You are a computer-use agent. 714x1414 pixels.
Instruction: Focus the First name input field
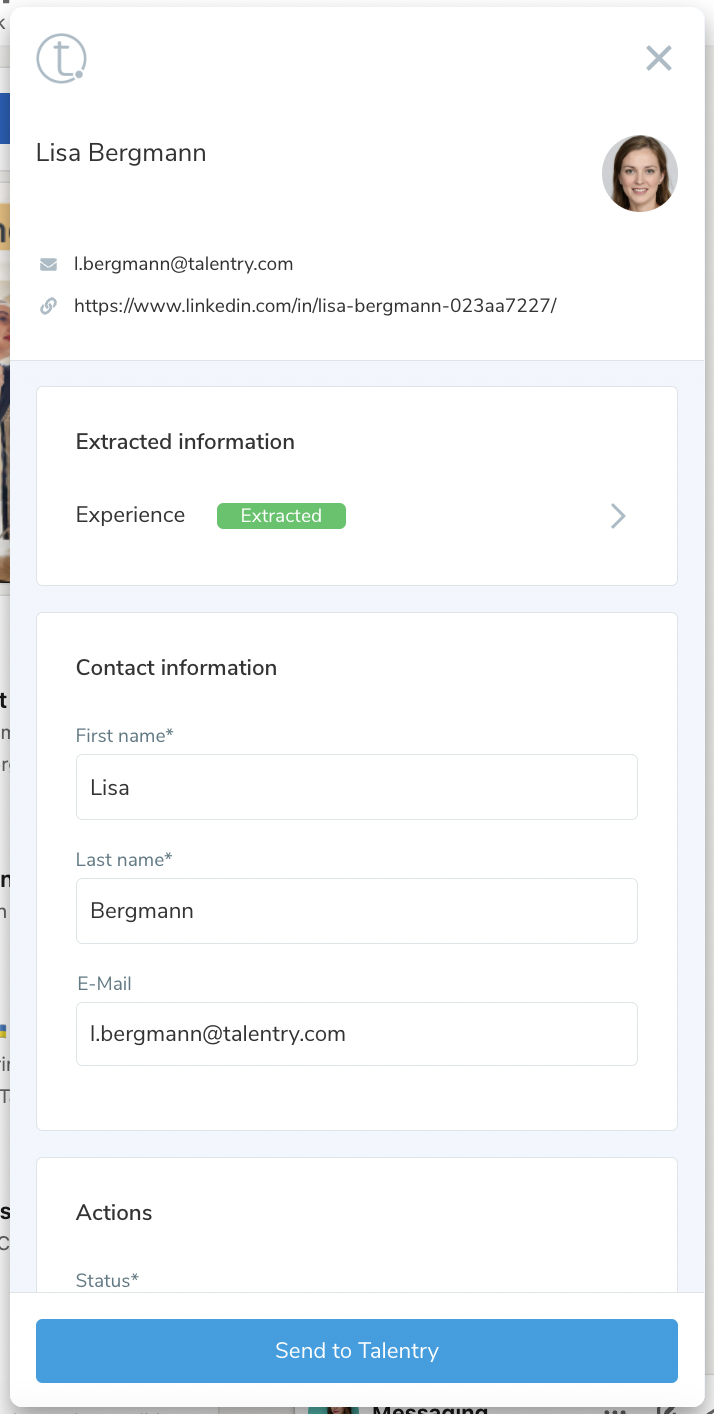point(356,787)
